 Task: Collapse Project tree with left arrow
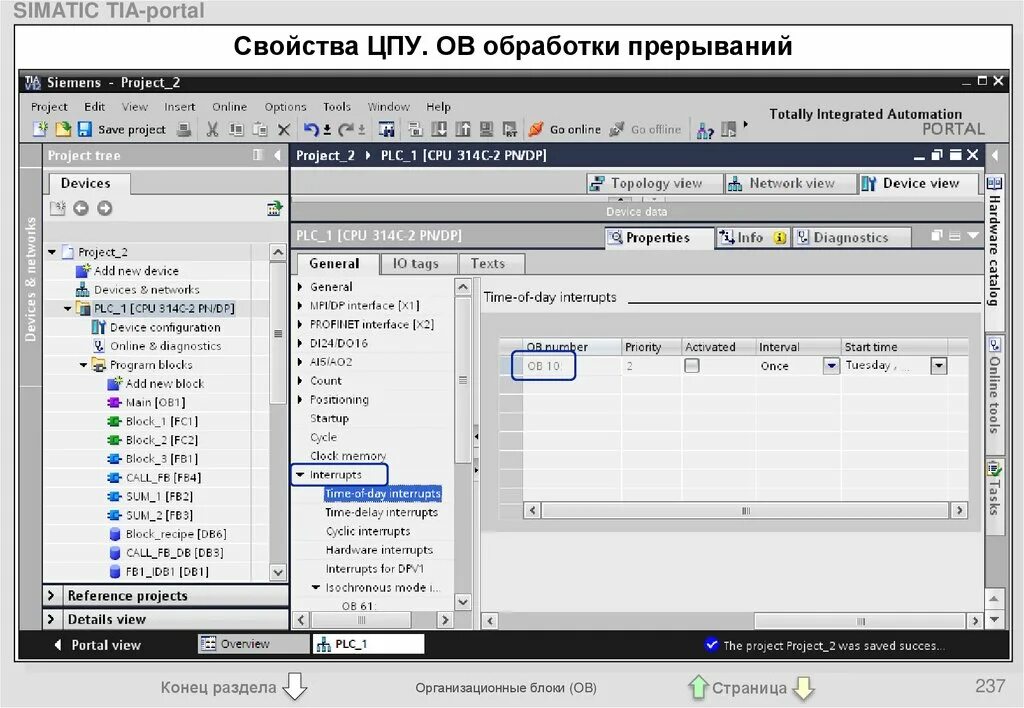(x=278, y=155)
